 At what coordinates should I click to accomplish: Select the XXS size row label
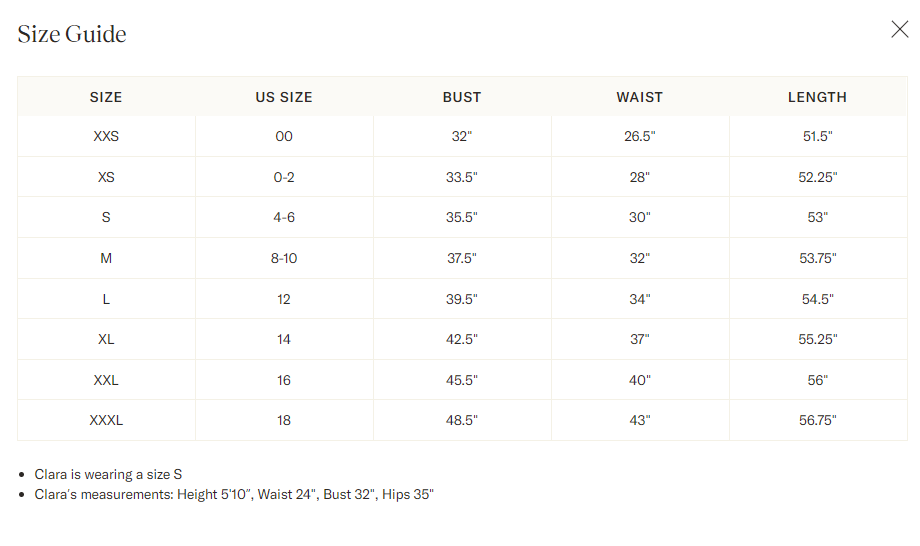pyautogui.click(x=106, y=136)
